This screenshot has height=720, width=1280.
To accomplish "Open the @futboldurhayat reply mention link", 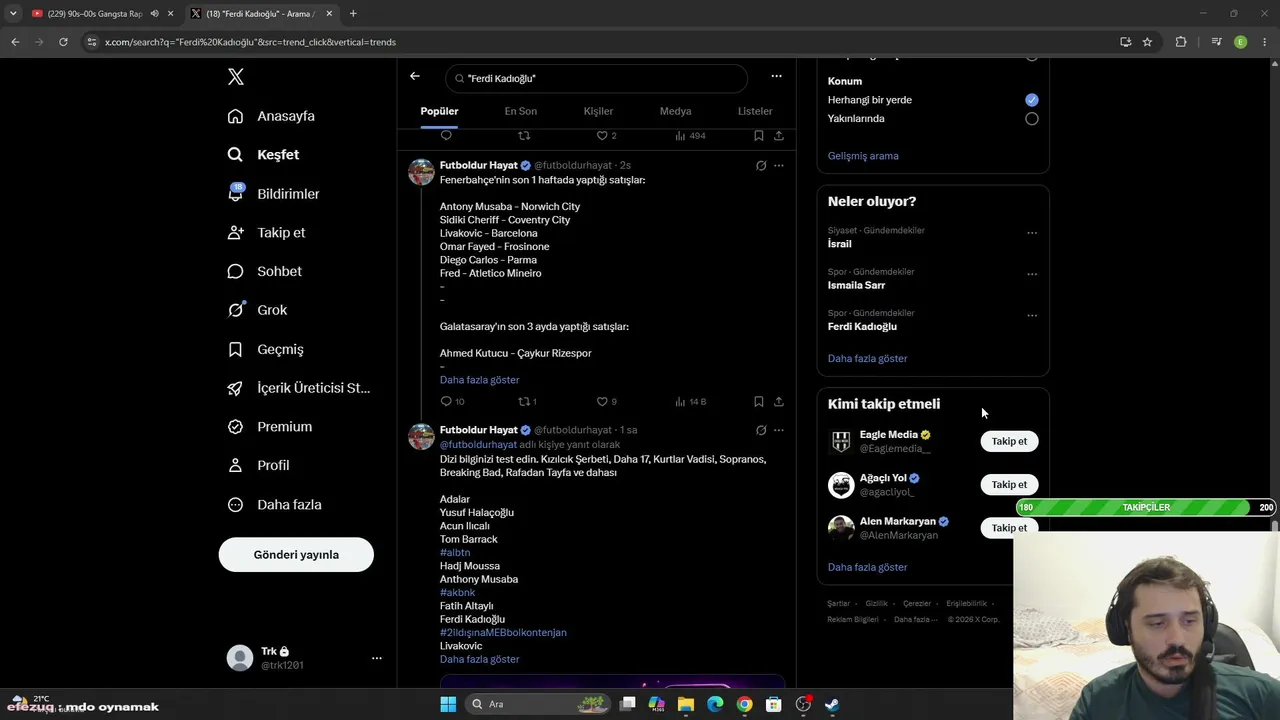I will coord(478,445).
